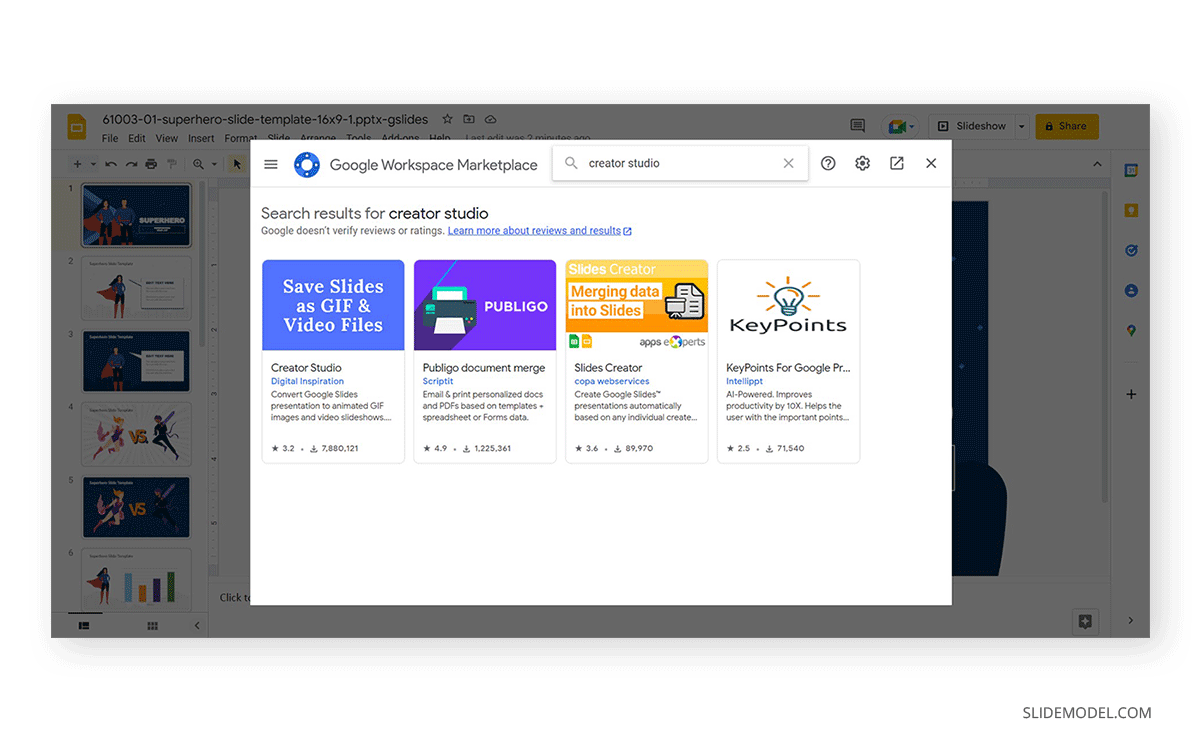
Task: Close the Marketplace dialog
Action: pos(931,163)
